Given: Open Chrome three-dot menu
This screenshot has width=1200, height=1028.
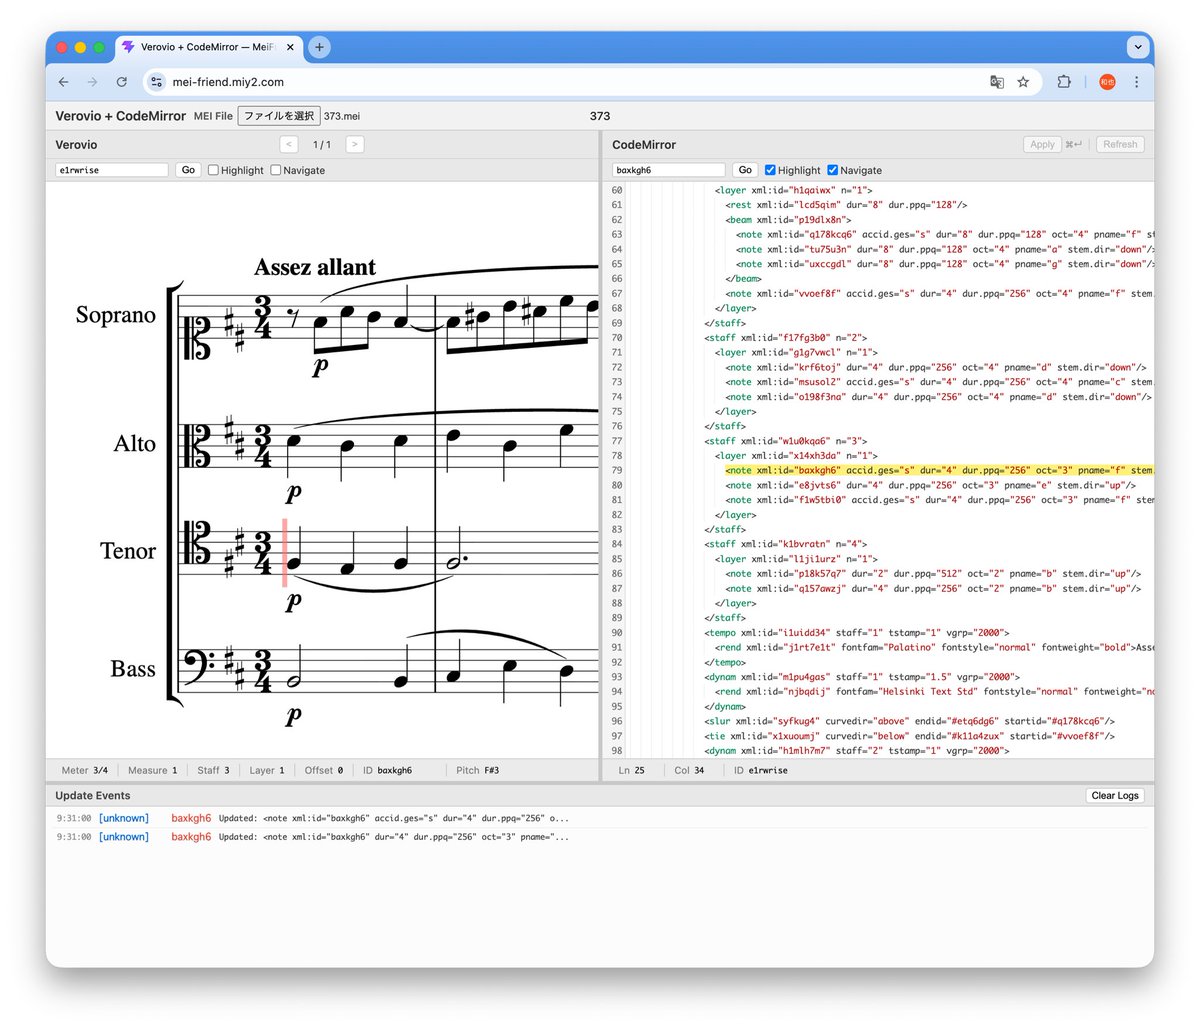Looking at the screenshot, I should [1136, 82].
